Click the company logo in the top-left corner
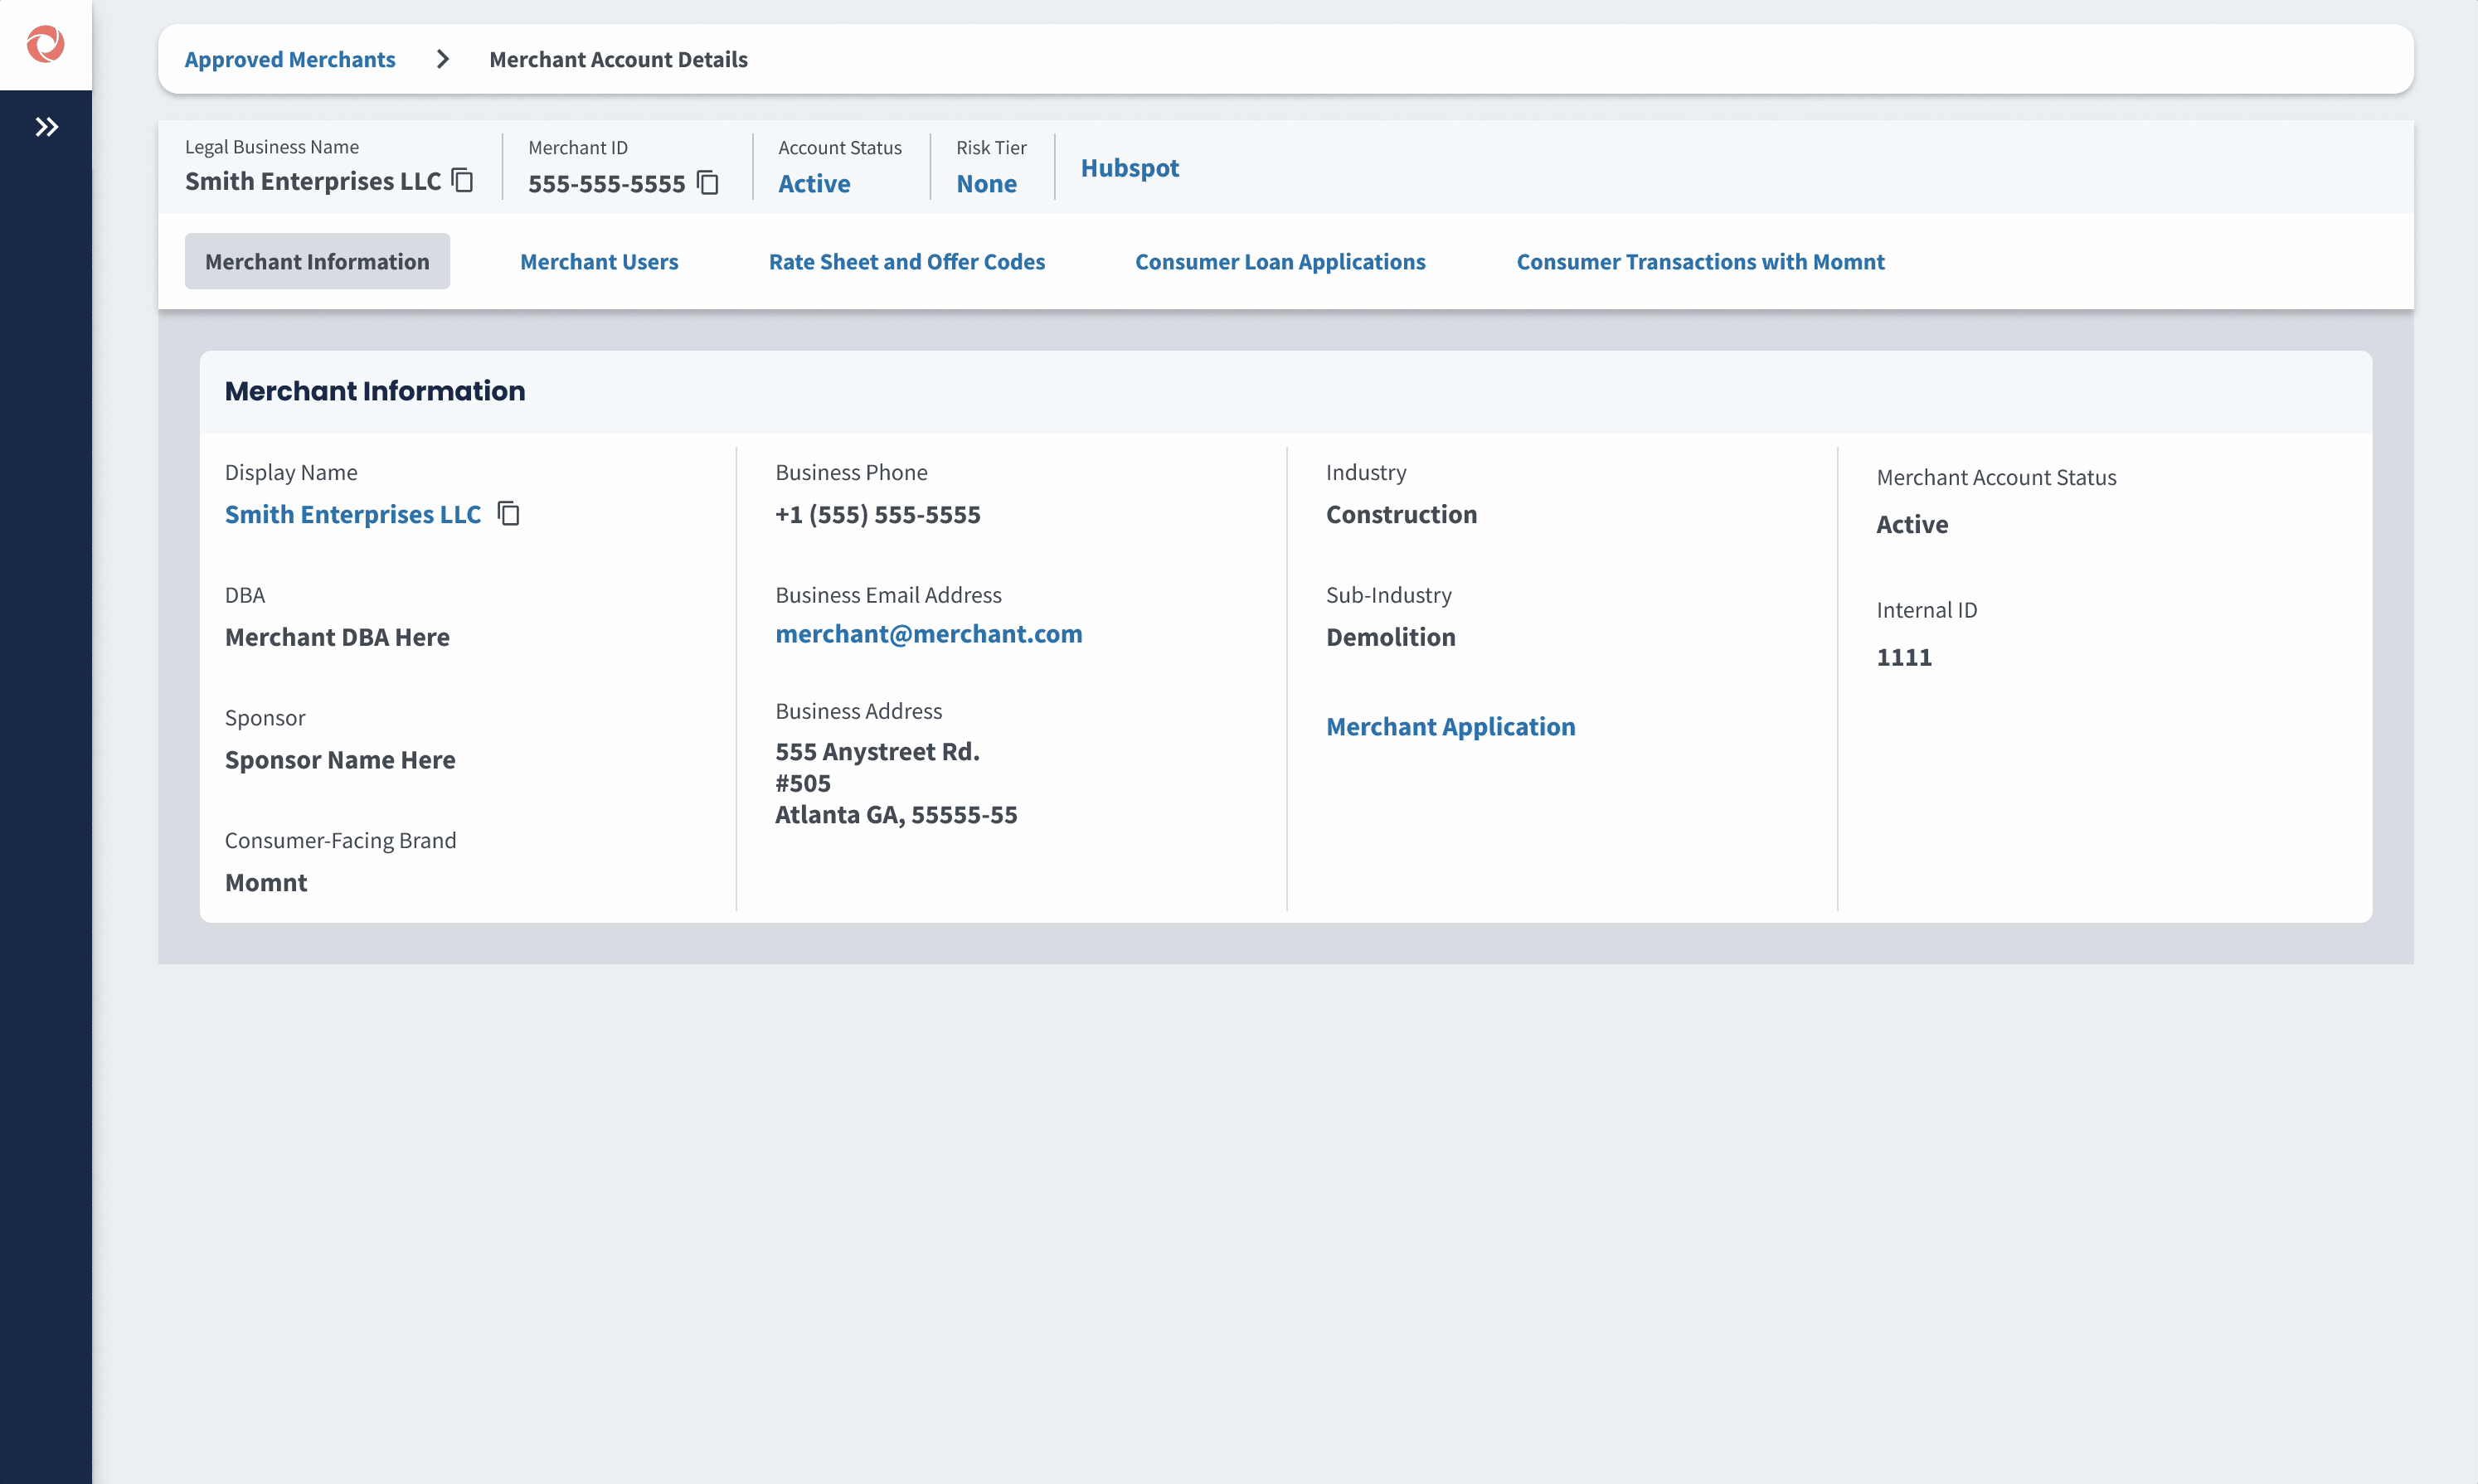The image size is (2478, 1484). pos(45,44)
